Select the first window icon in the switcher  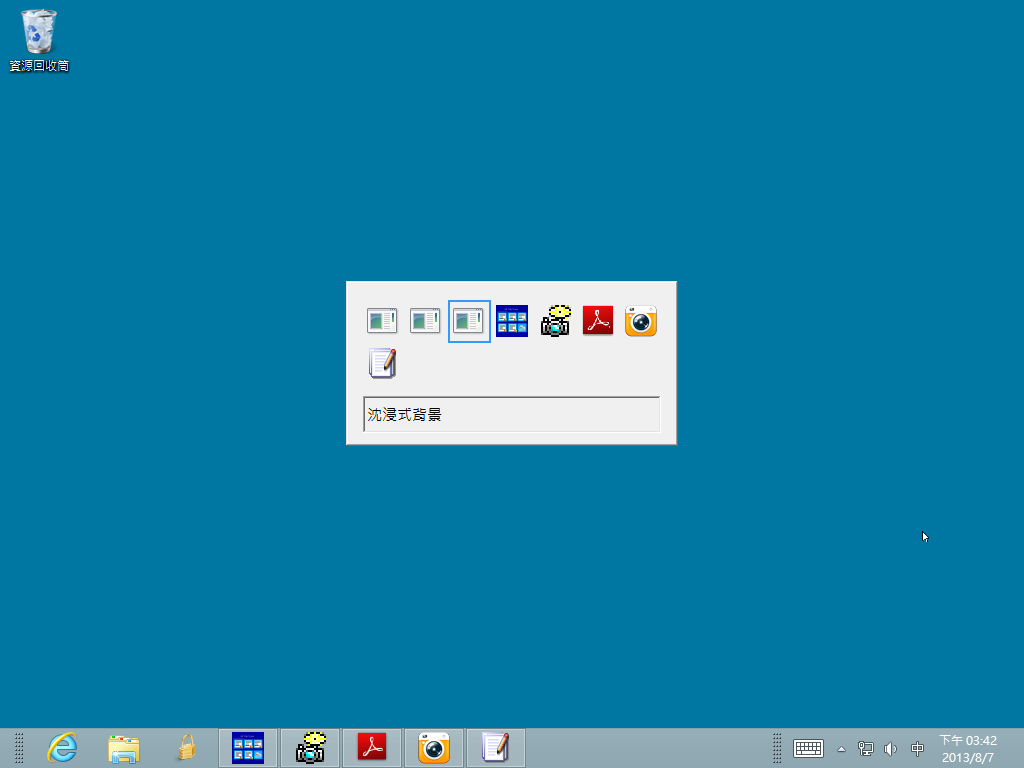coord(382,320)
